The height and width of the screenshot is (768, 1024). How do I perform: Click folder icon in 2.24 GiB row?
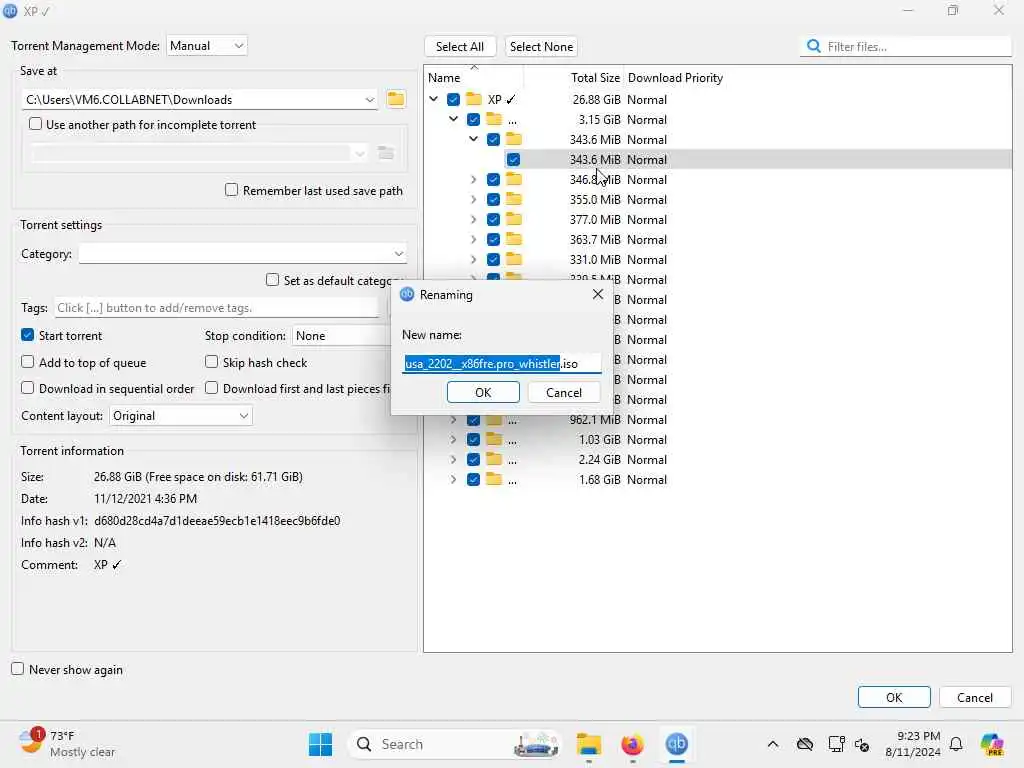[x=494, y=459]
